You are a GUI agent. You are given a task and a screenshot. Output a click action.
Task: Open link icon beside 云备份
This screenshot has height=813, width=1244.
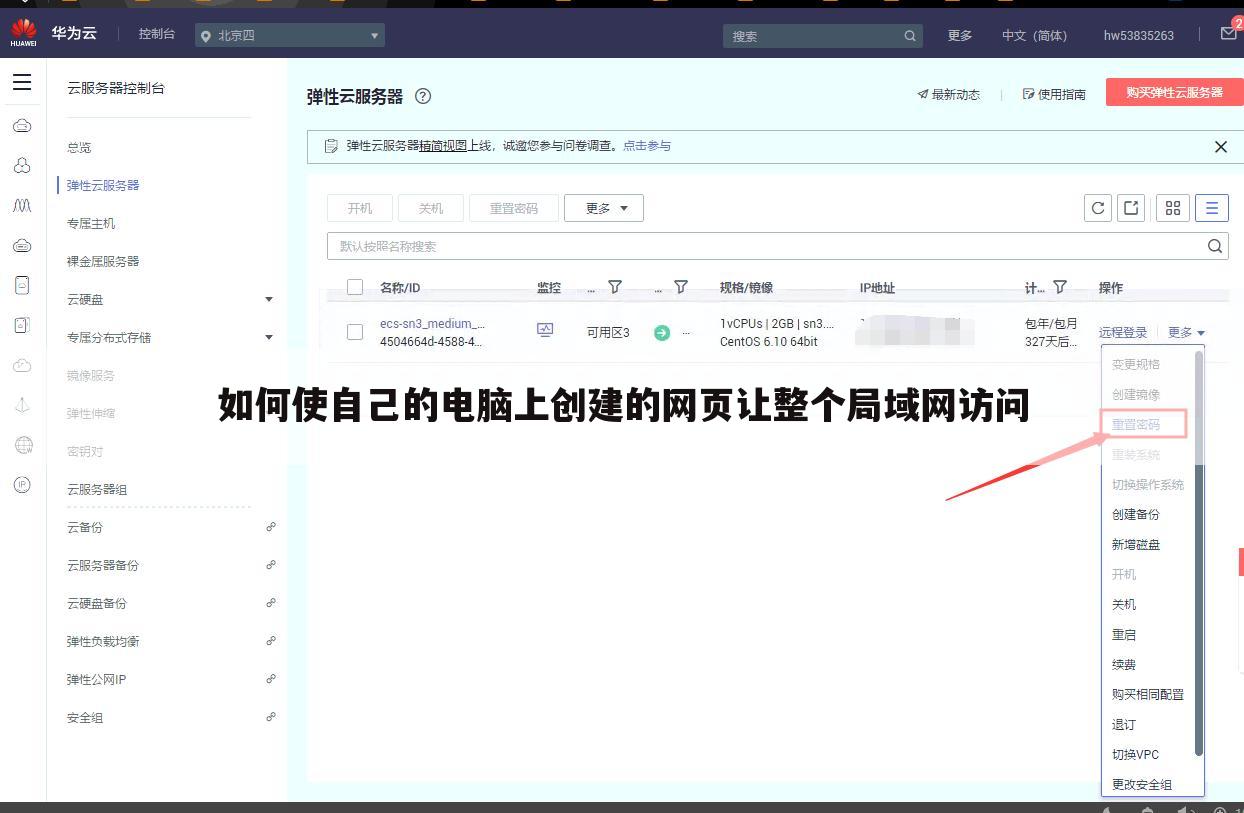click(x=271, y=527)
